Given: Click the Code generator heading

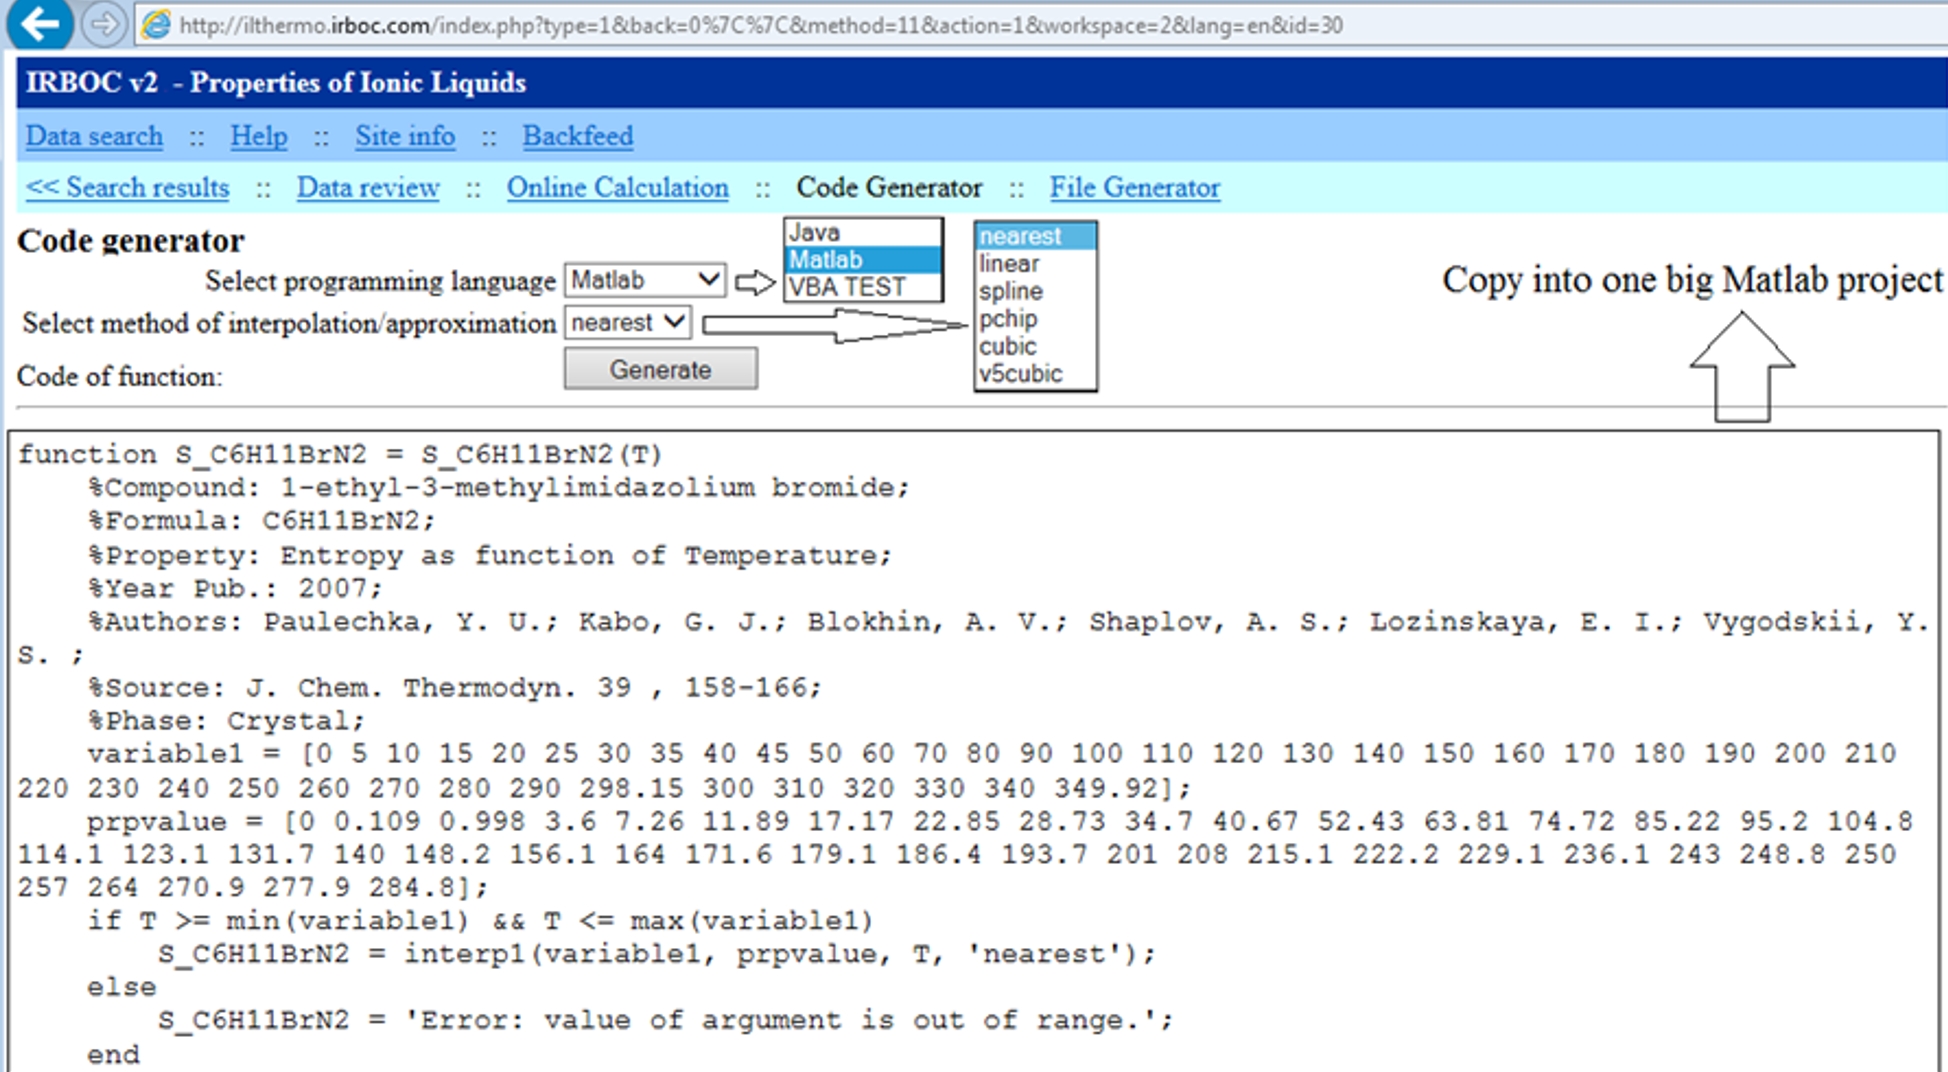Looking at the screenshot, I should point(130,241).
